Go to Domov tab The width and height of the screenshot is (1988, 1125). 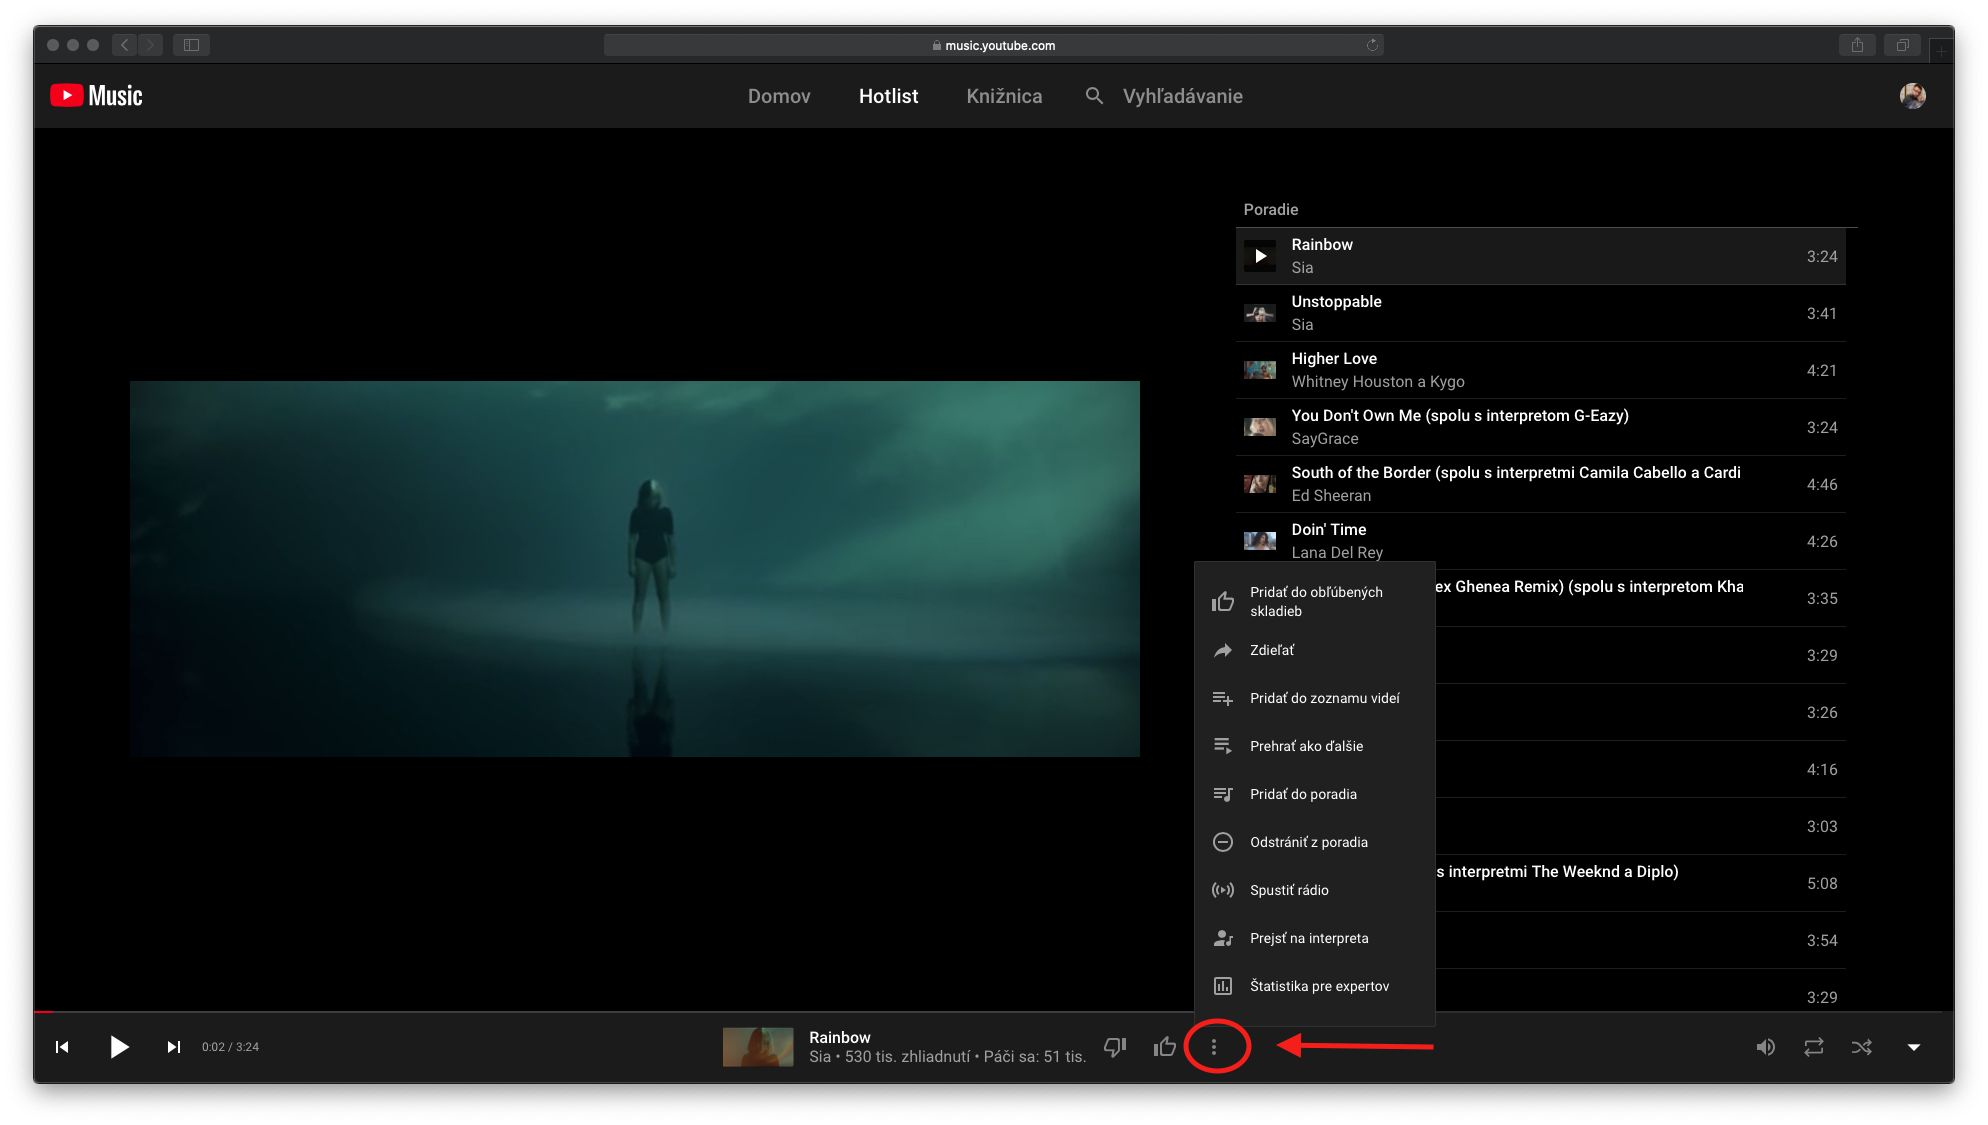779,96
